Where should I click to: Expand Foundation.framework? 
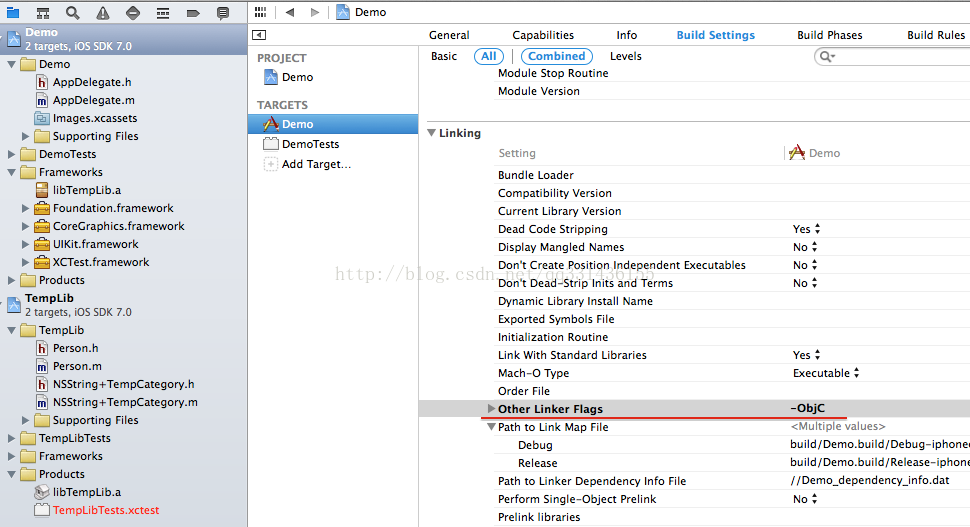(x=25, y=208)
